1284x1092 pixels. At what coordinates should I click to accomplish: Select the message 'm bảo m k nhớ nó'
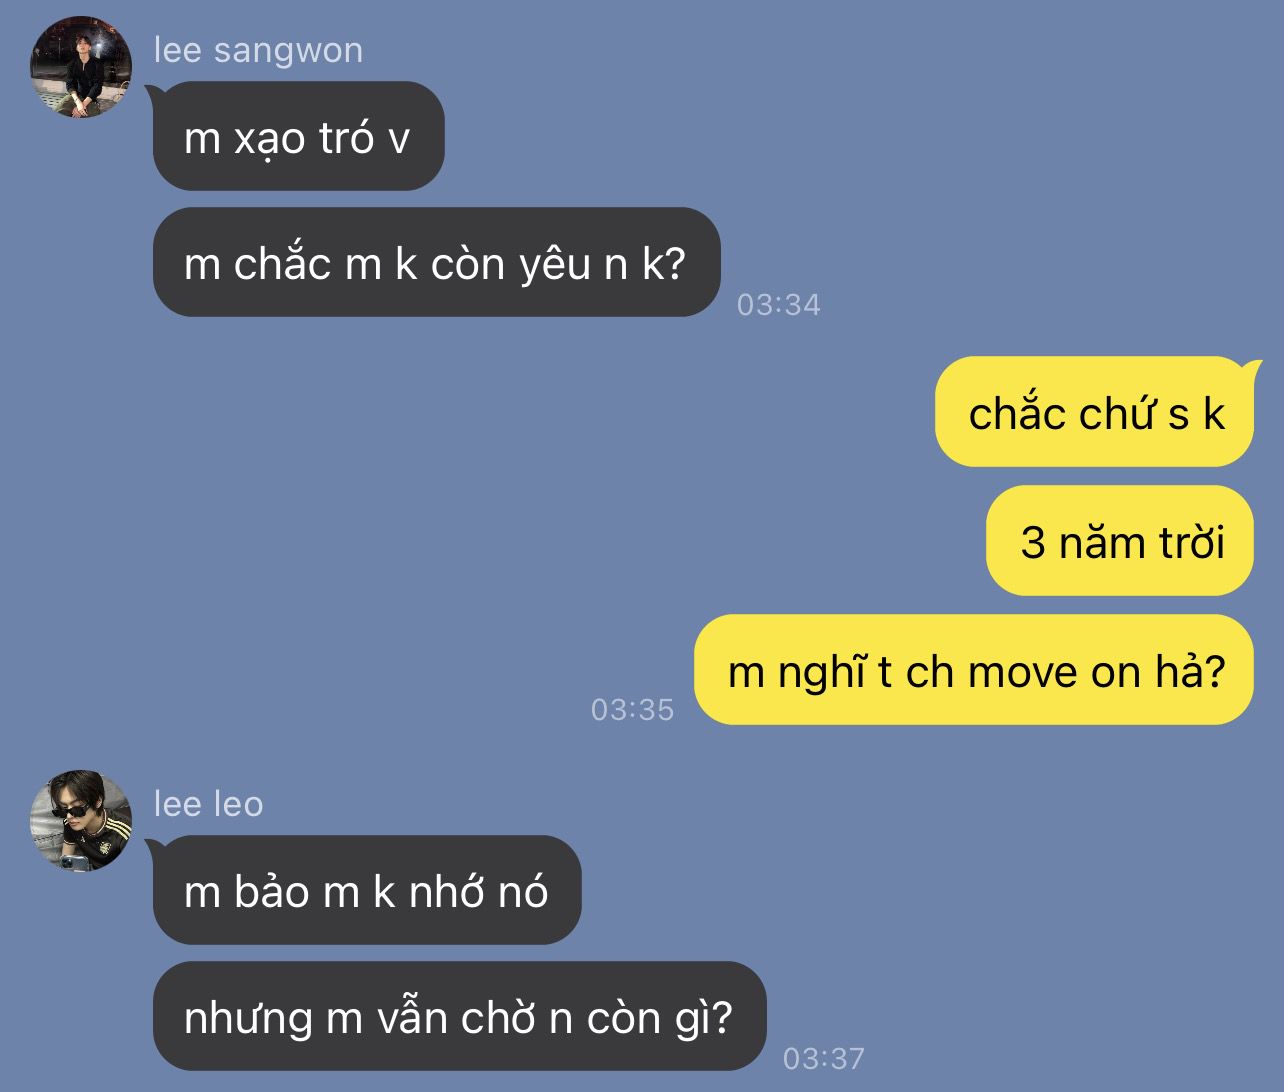pos(367,890)
